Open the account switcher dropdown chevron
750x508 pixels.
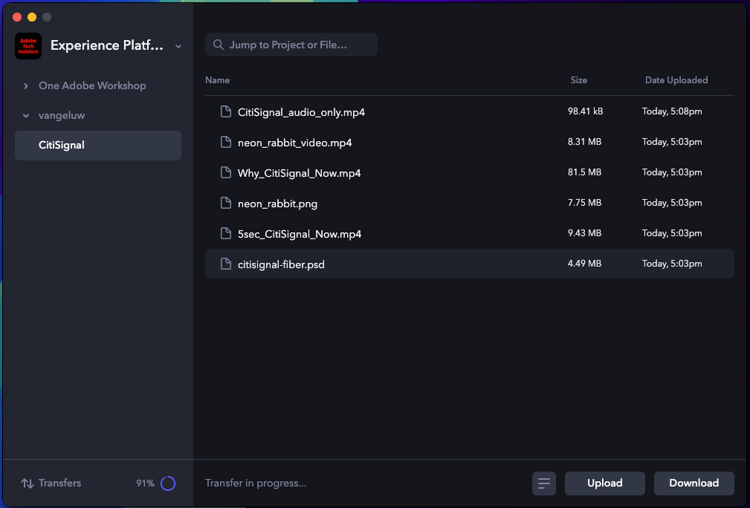[178, 46]
